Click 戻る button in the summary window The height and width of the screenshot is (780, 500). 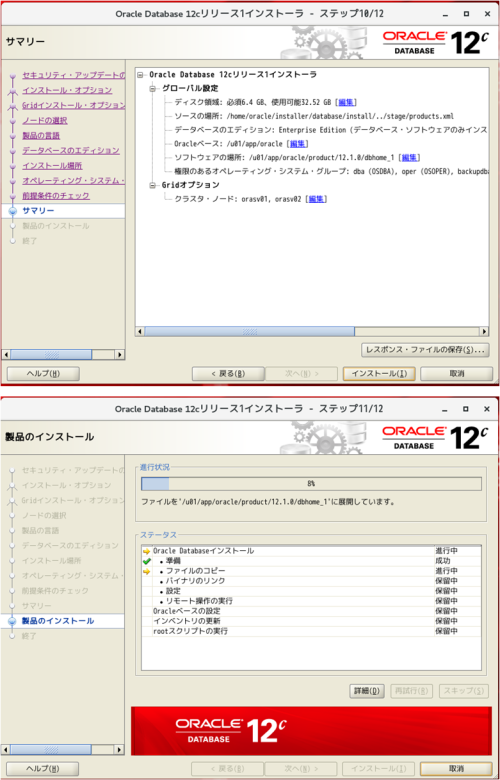click(x=228, y=374)
